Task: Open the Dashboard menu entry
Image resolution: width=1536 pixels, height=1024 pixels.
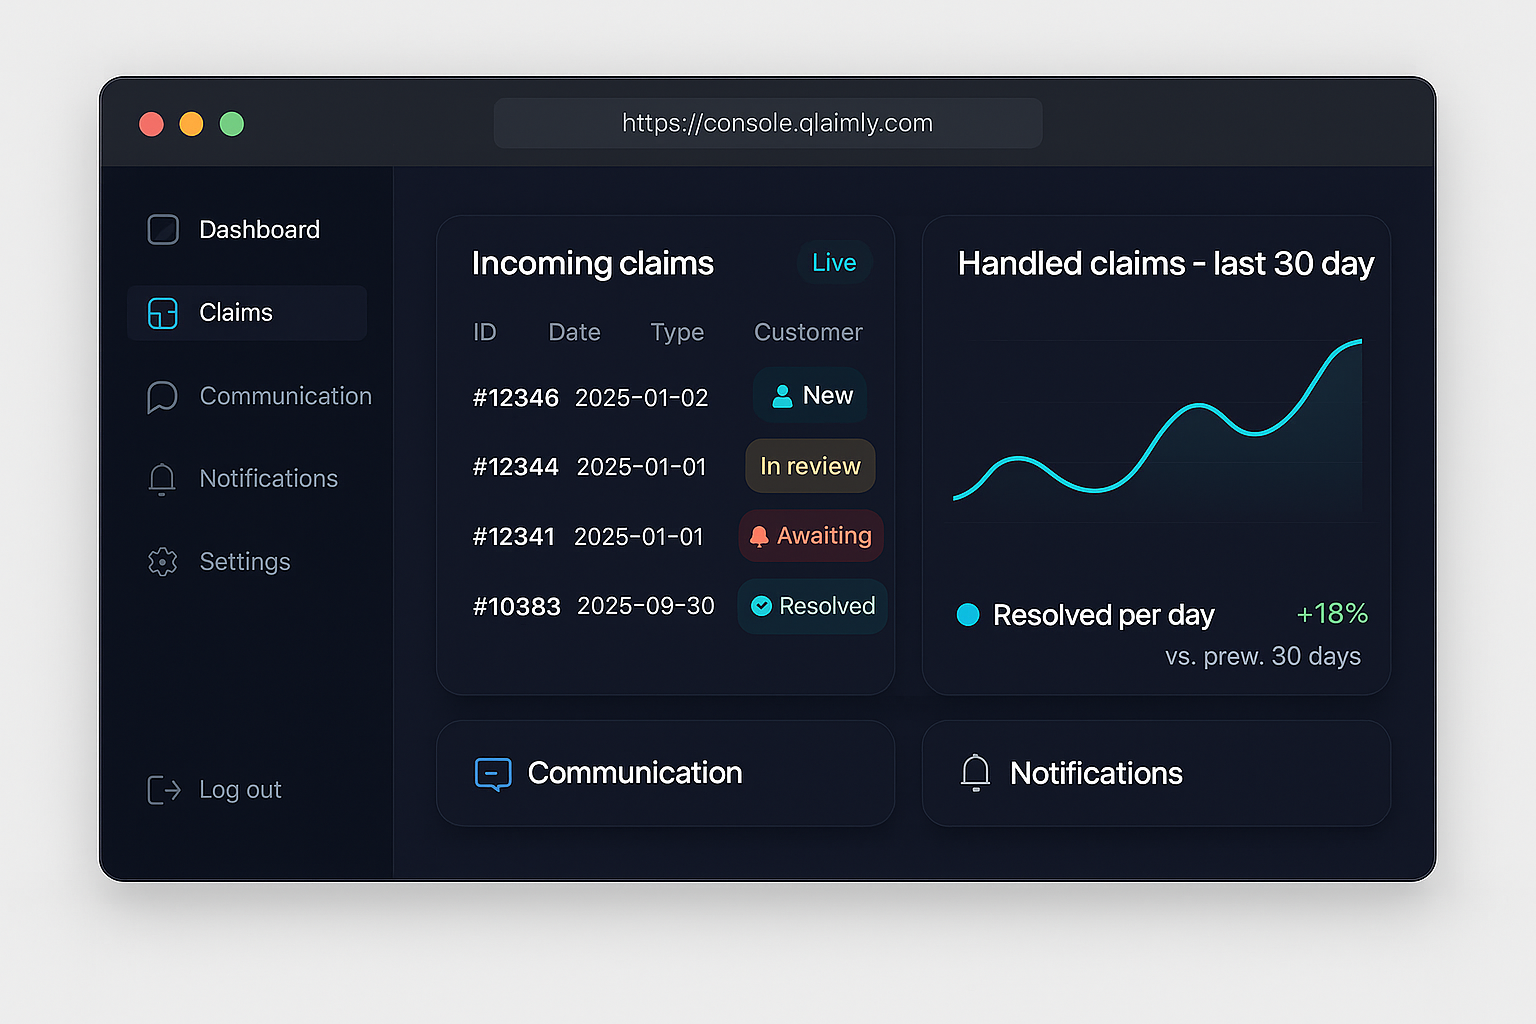Action: 259,229
